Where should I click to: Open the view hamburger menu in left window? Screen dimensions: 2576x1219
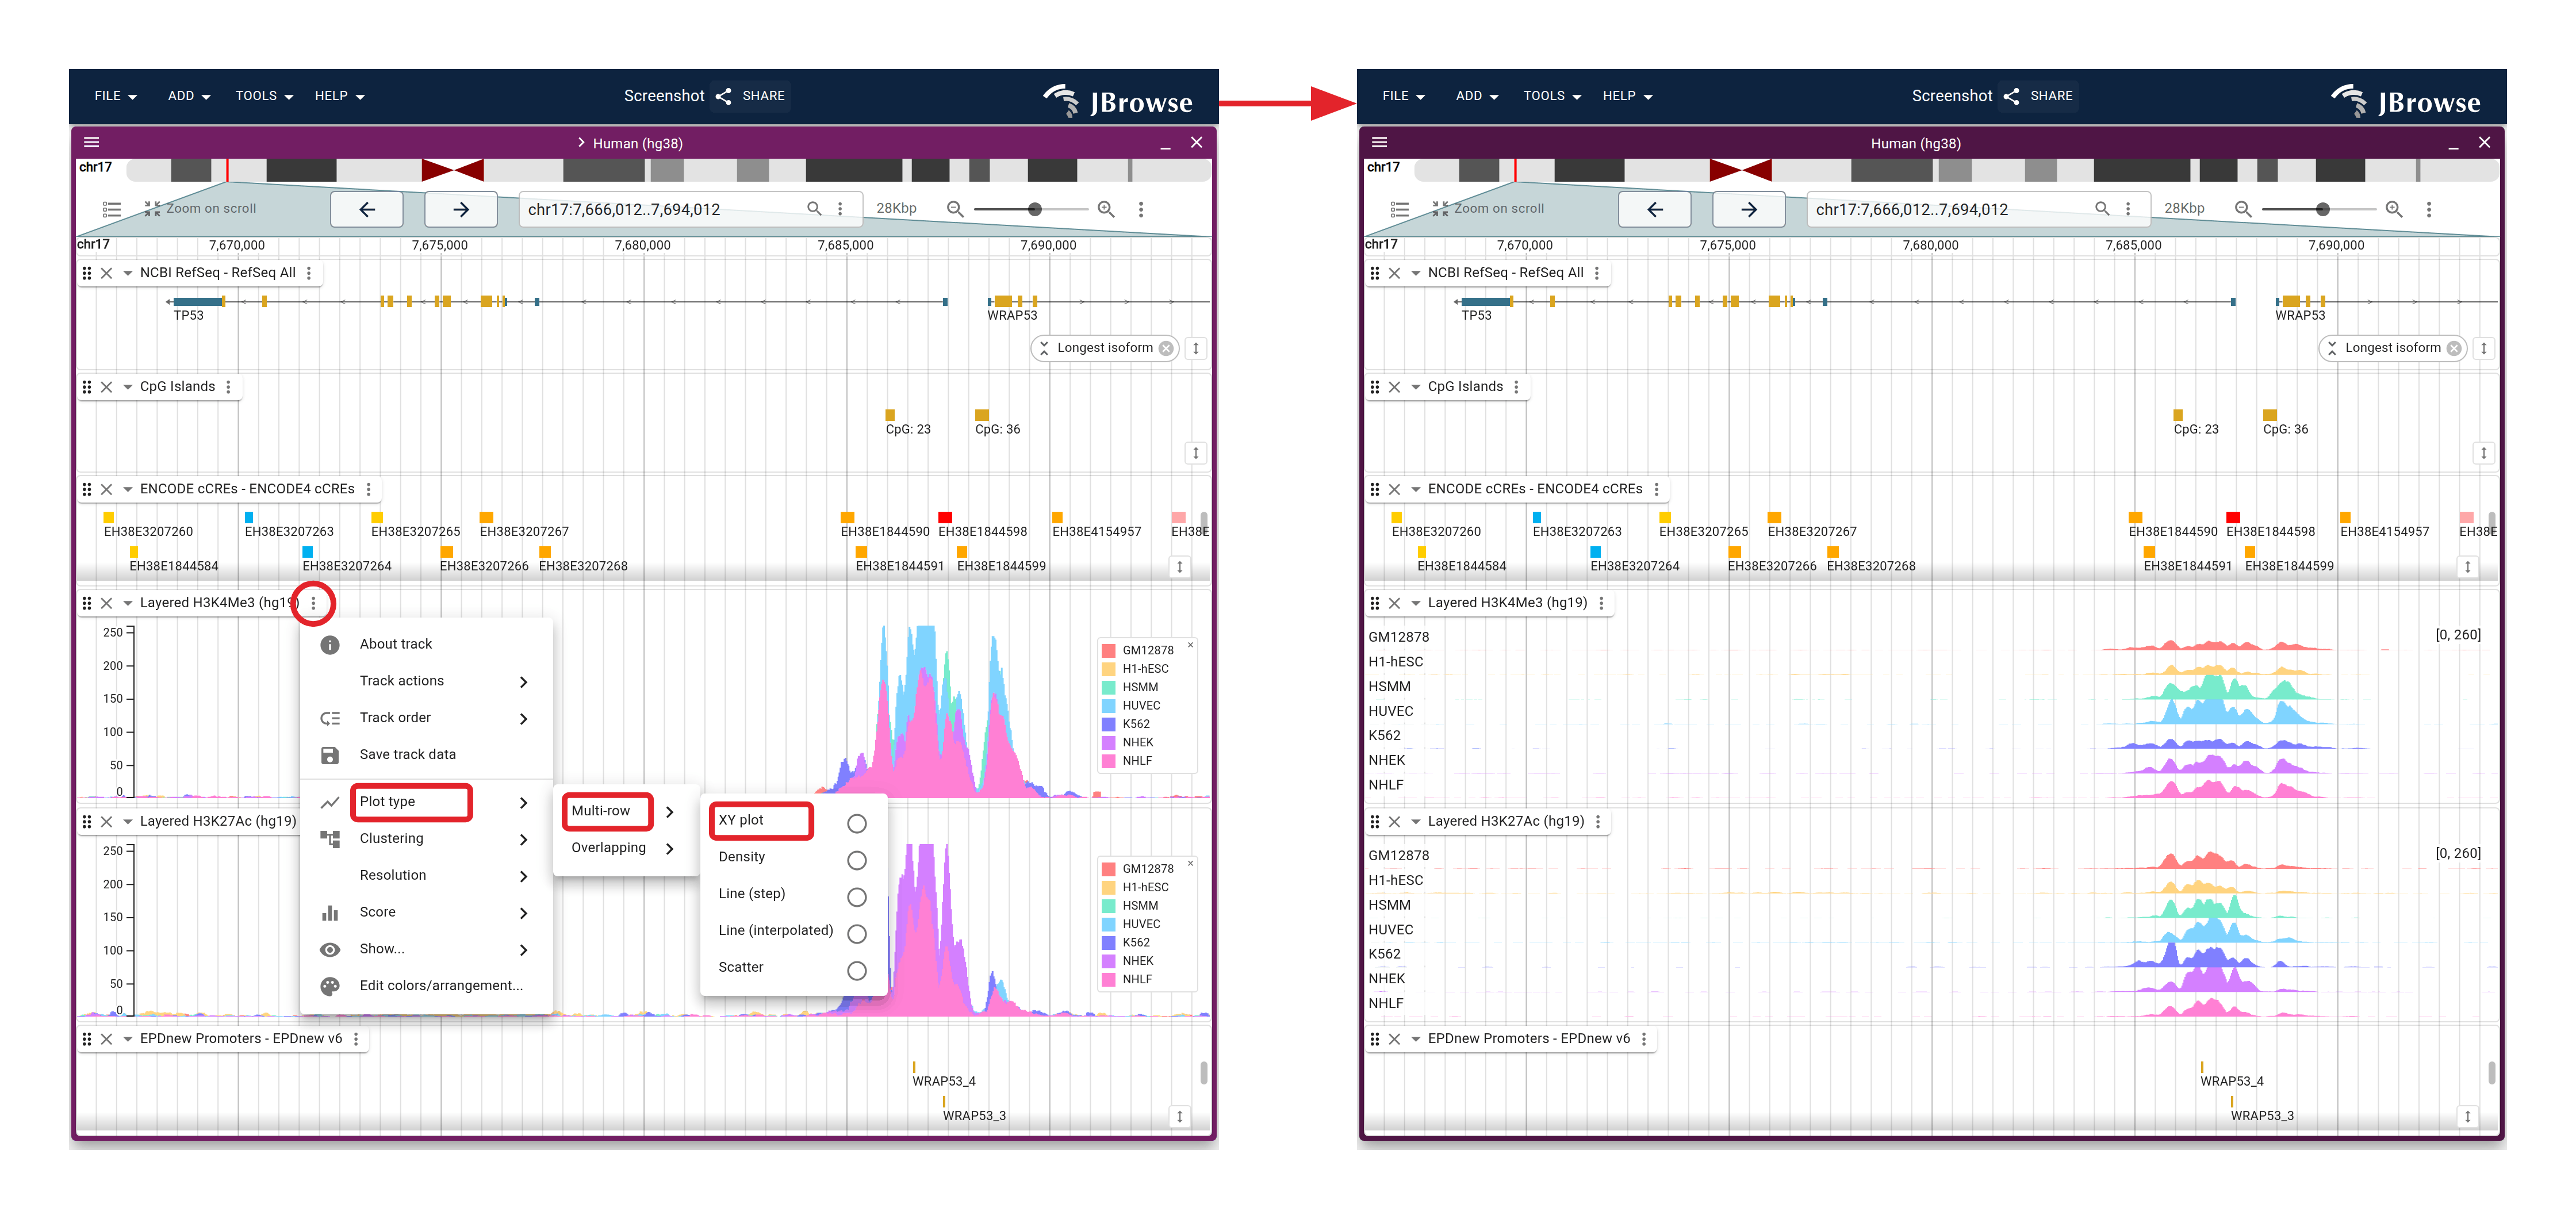92,142
